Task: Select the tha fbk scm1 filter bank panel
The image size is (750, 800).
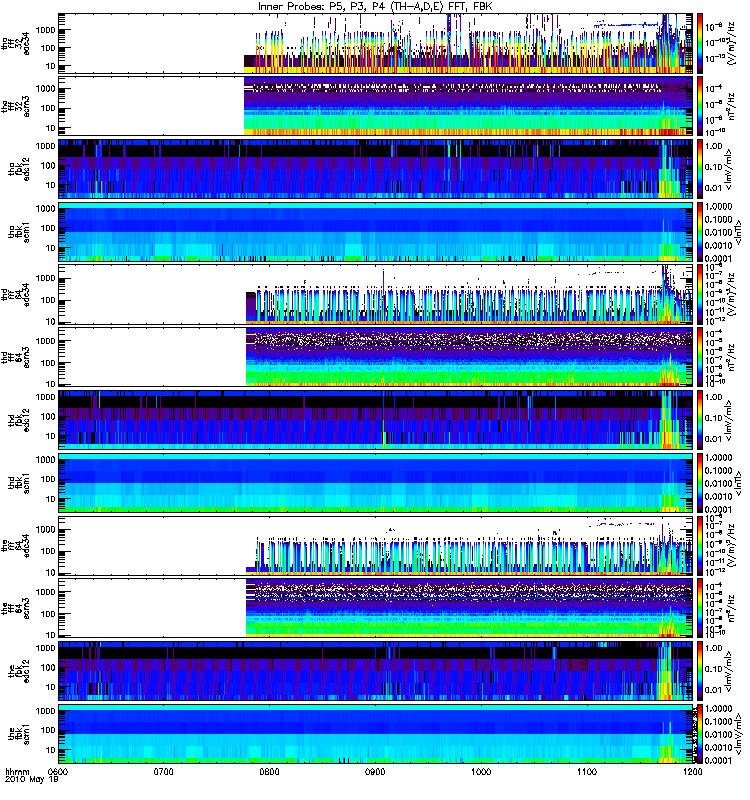Action: pyautogui.click(x=376, y=232)
